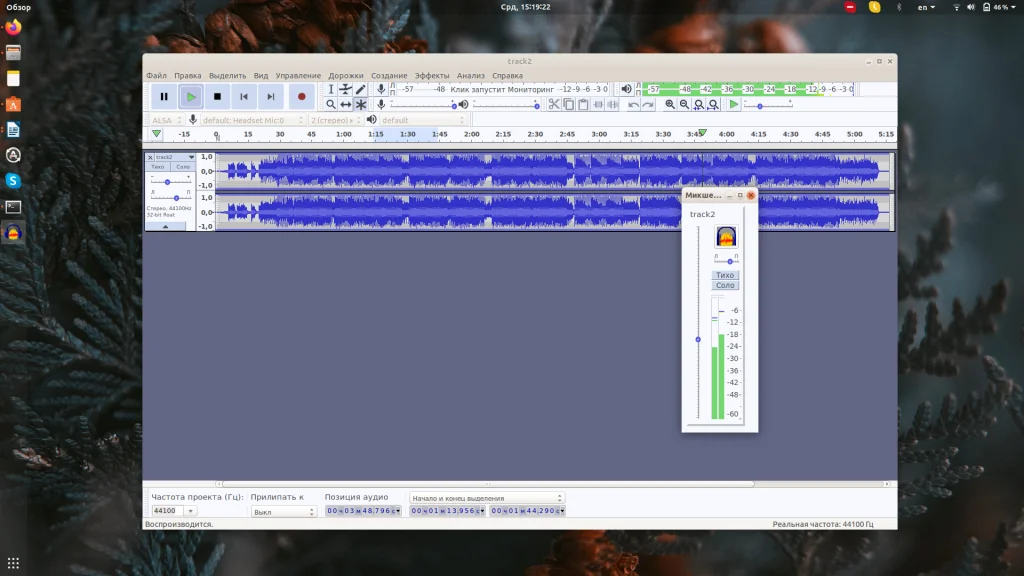This screenshot has width=1024, height=576.
Task: Click the mixer board volume fader
Action: click(698, 340)
